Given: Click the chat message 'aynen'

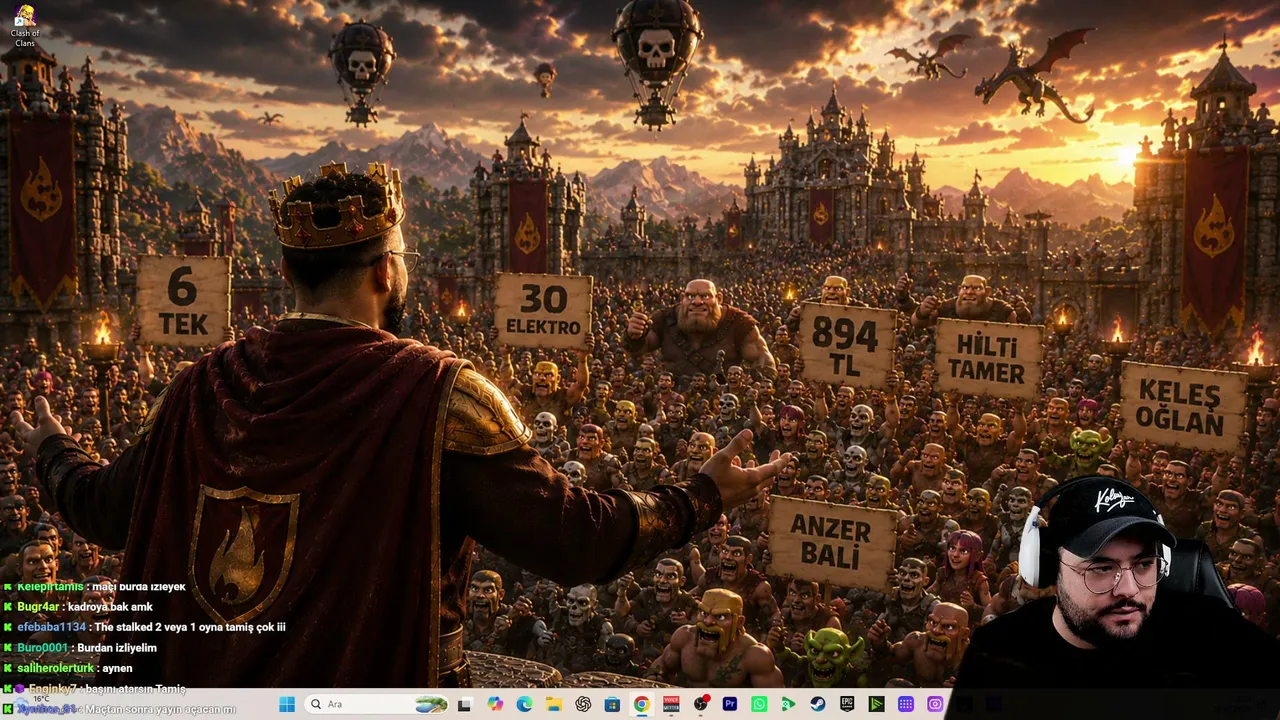Looking at the screenshot, I should pos(117,668).
